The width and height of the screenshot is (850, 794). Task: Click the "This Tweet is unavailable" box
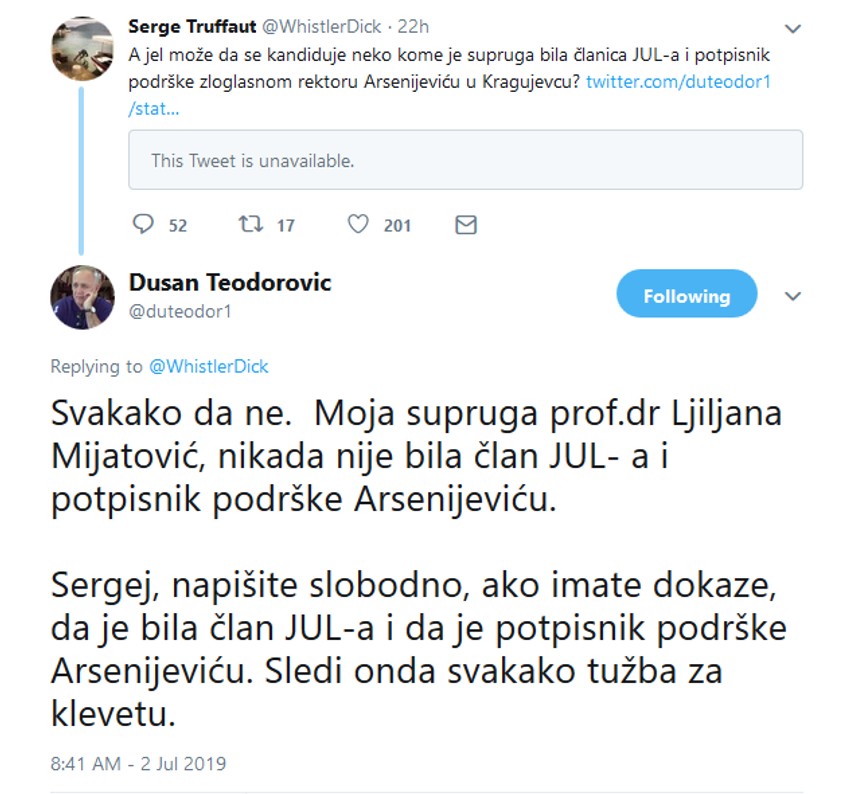(465, 160)
